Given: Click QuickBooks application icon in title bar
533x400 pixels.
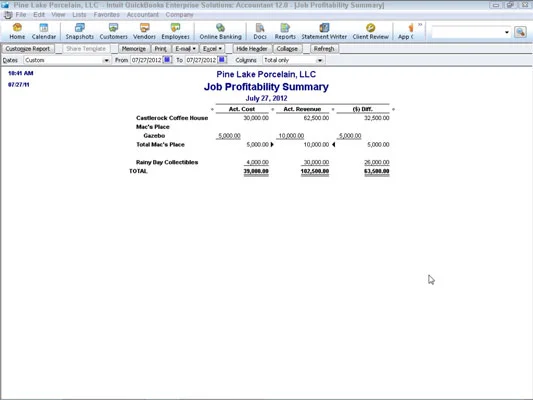Looking at the screenshot, I should click(5, 5).
